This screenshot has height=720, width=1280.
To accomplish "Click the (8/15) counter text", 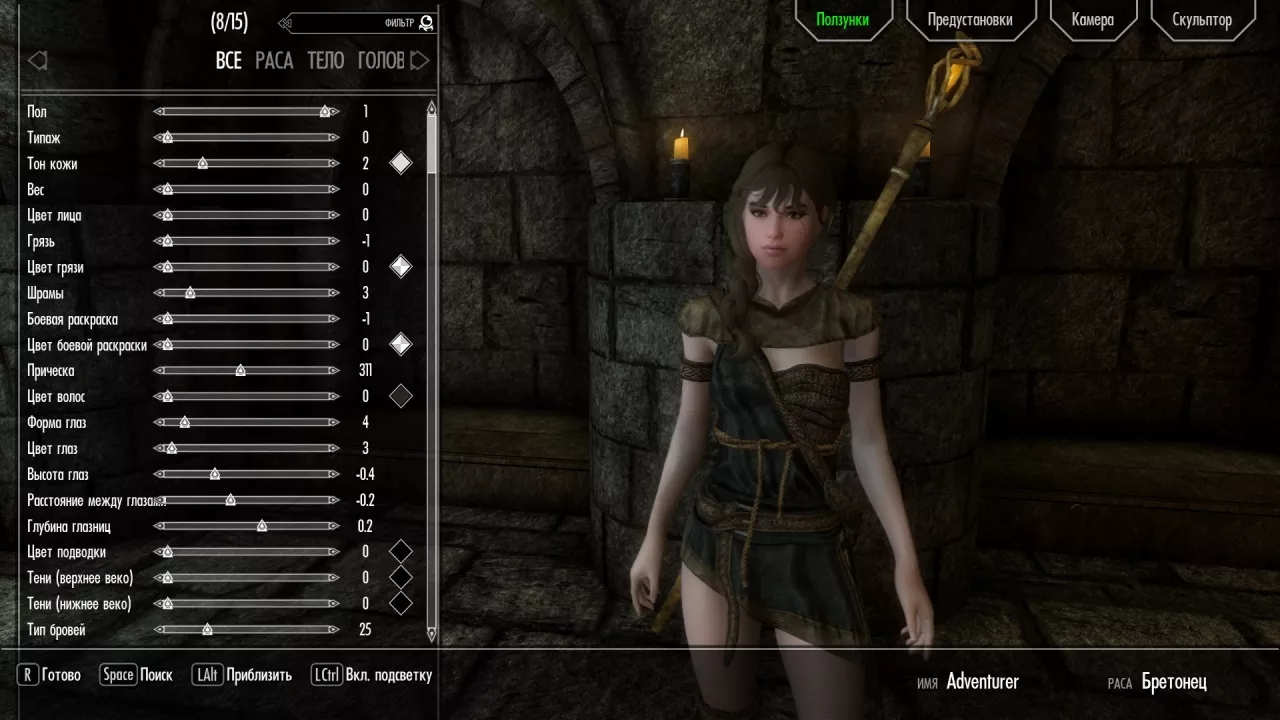I will point(229,22).
